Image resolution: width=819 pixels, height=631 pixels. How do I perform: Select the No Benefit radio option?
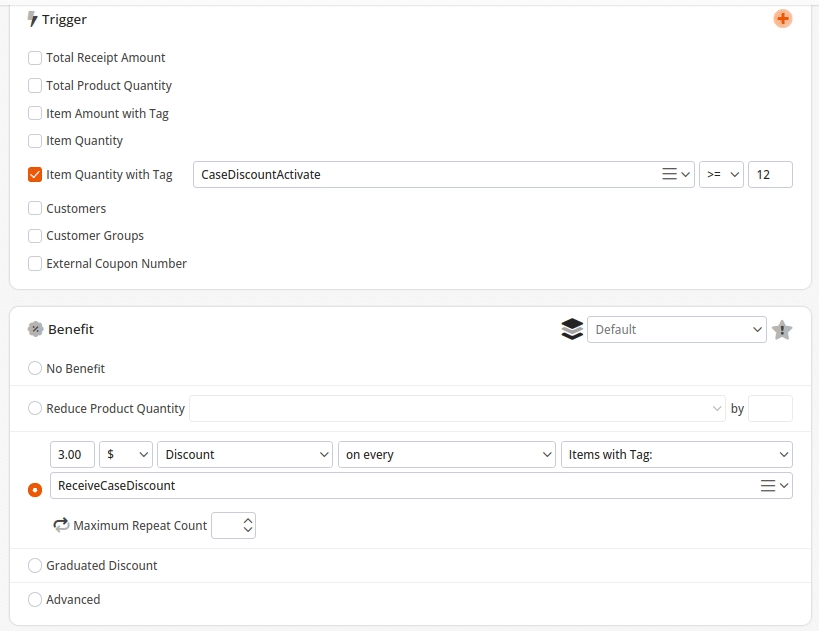(35, 369)
